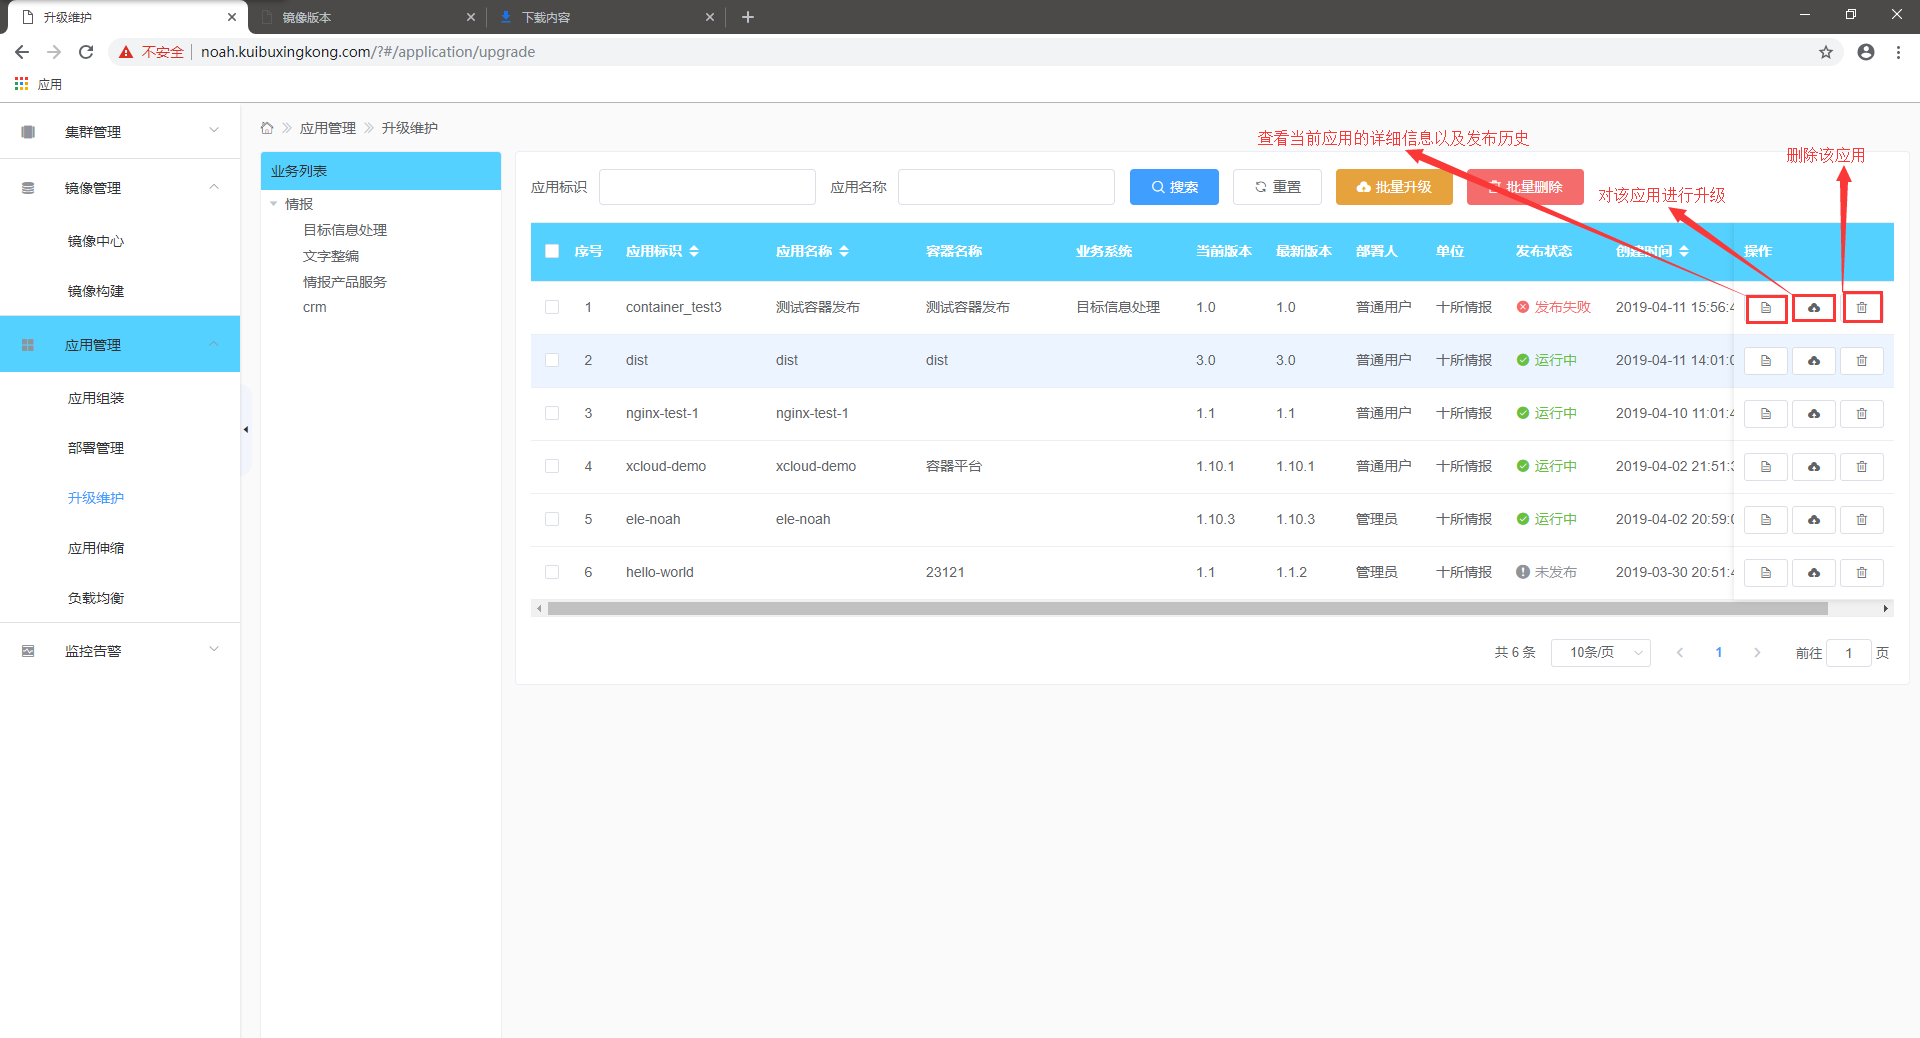
Task: Collapse the 情报 tree node
Action: pos(274,204)
